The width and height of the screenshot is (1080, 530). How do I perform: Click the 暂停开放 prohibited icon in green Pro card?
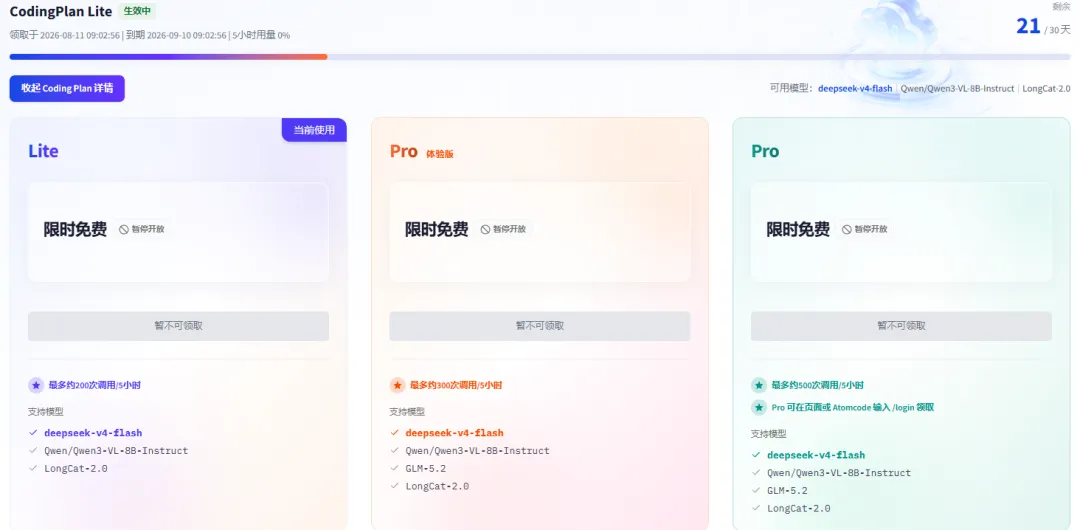coord(847,230)
